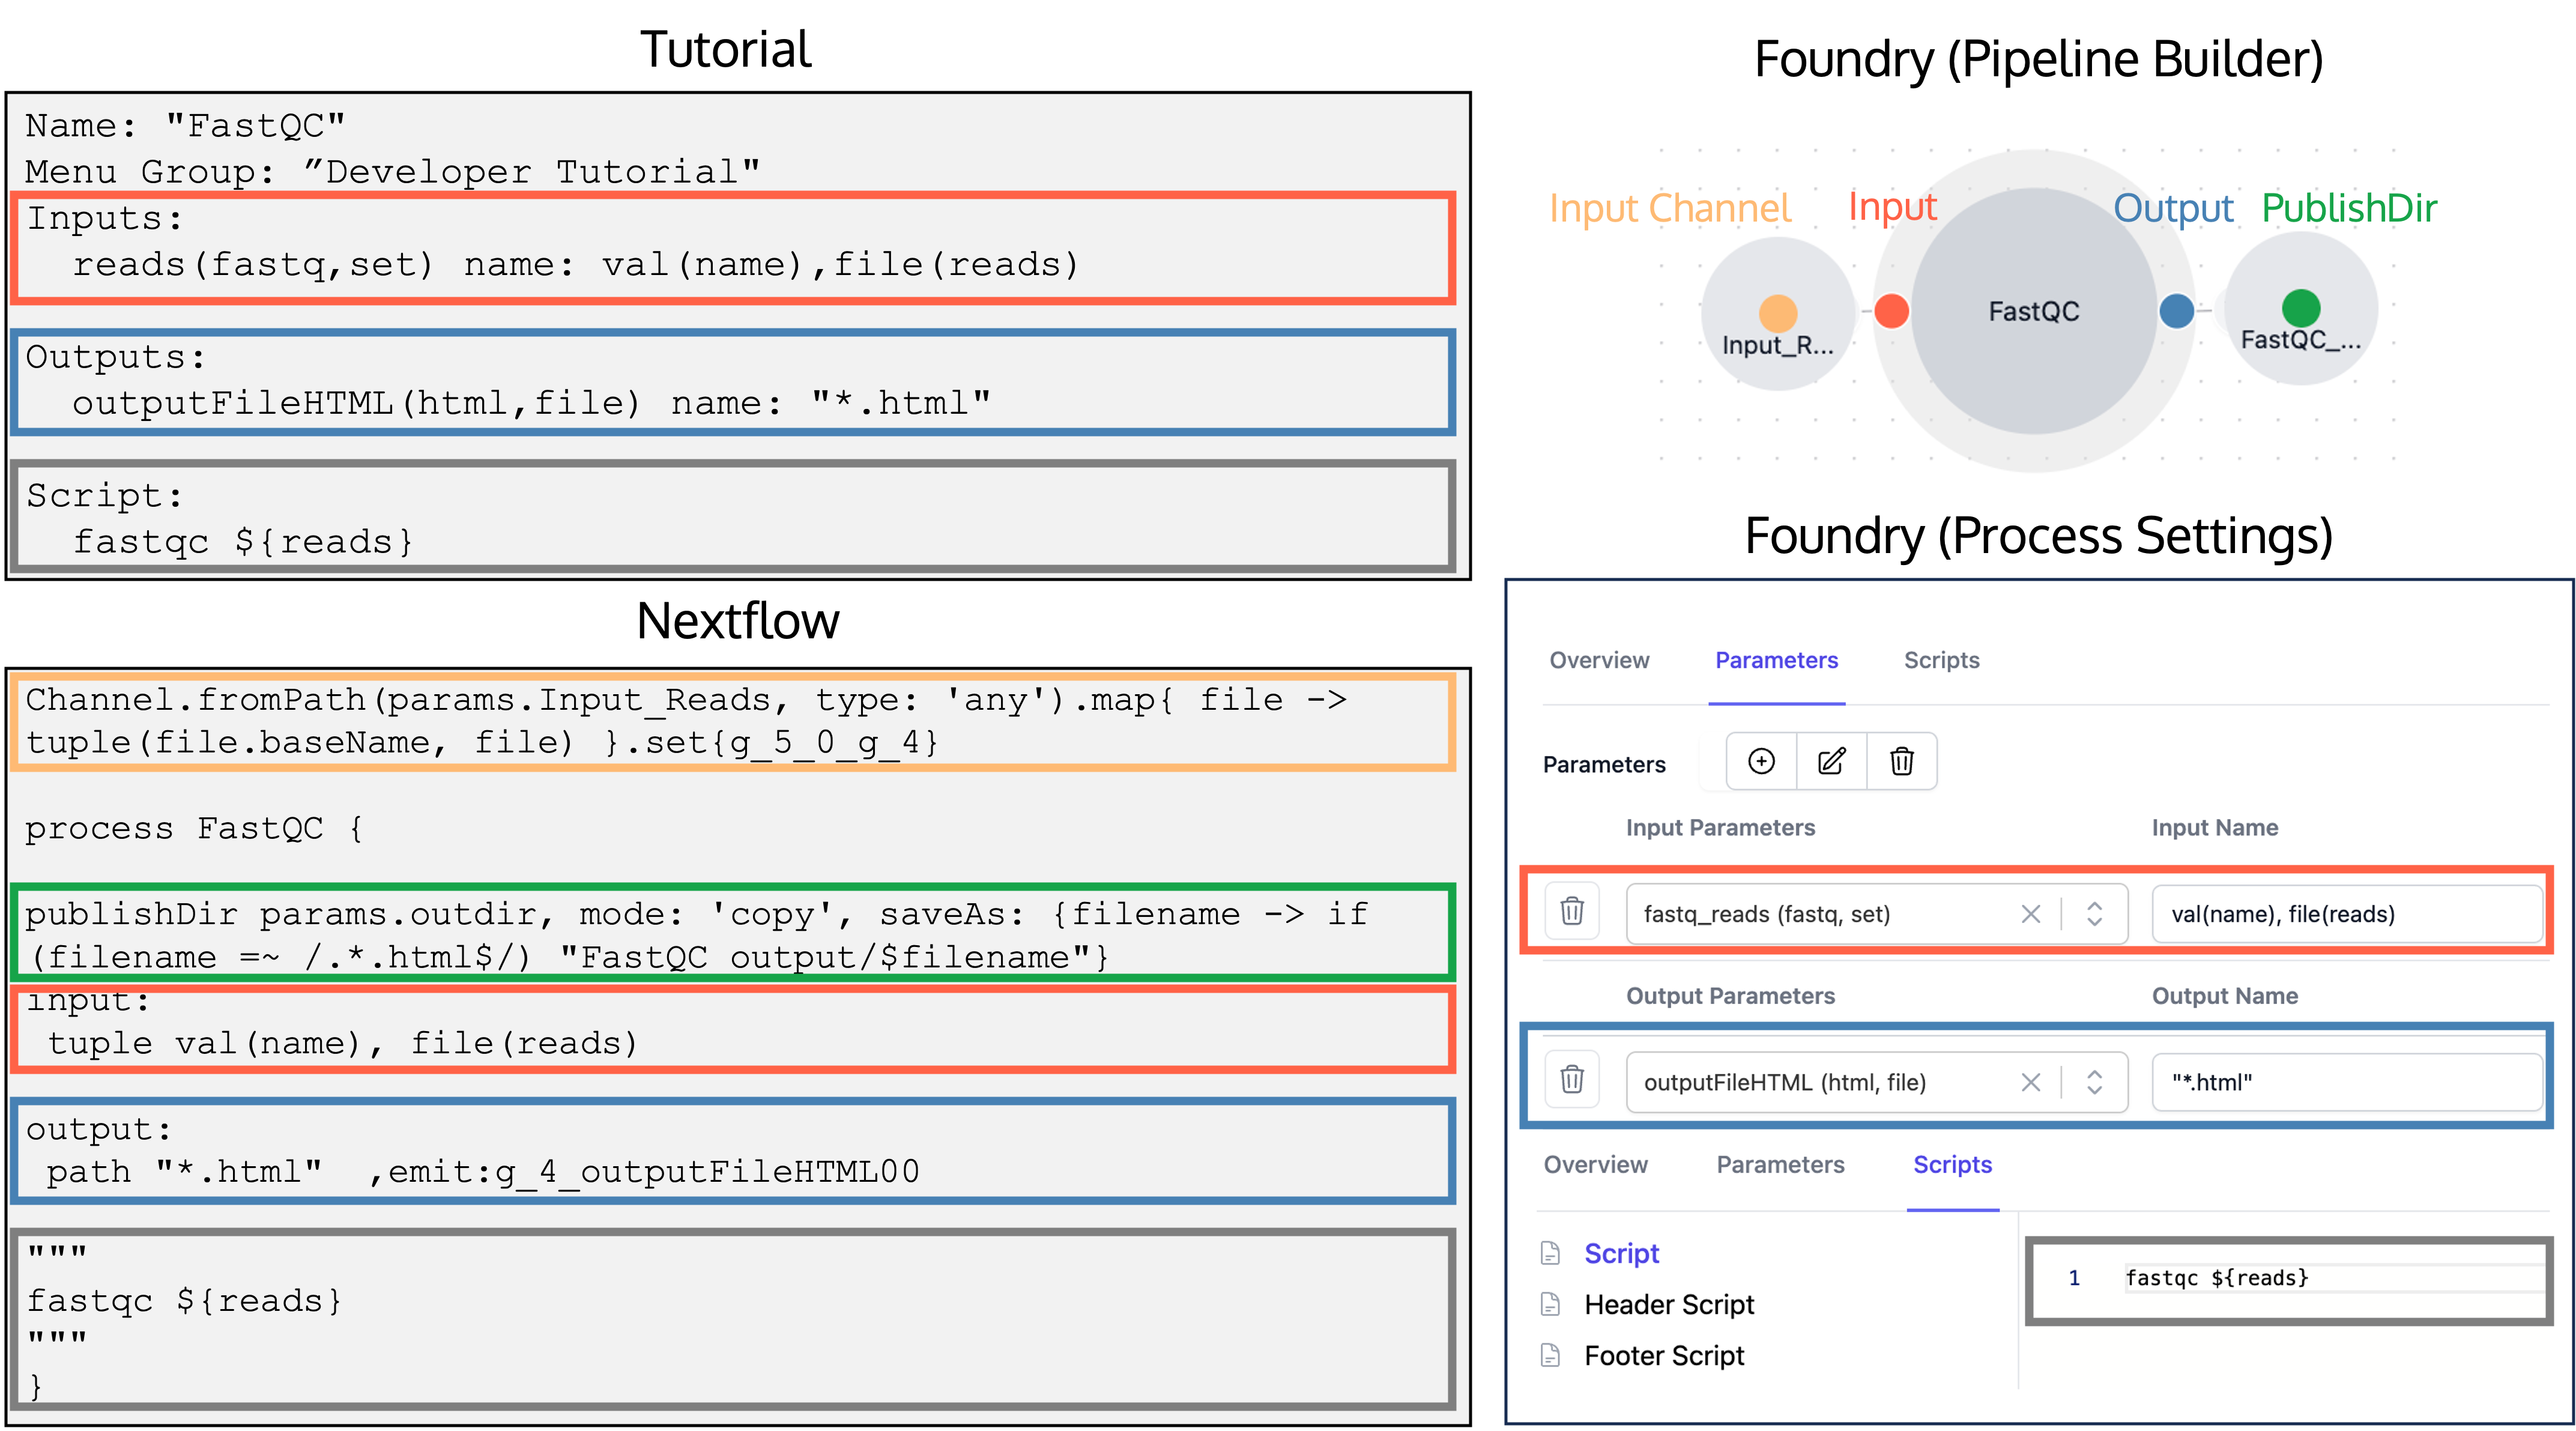The image size is (2576, 1431).
Task: Click the document icon beside Script
Action: pyautogui.click(x=1550, y=1252)
